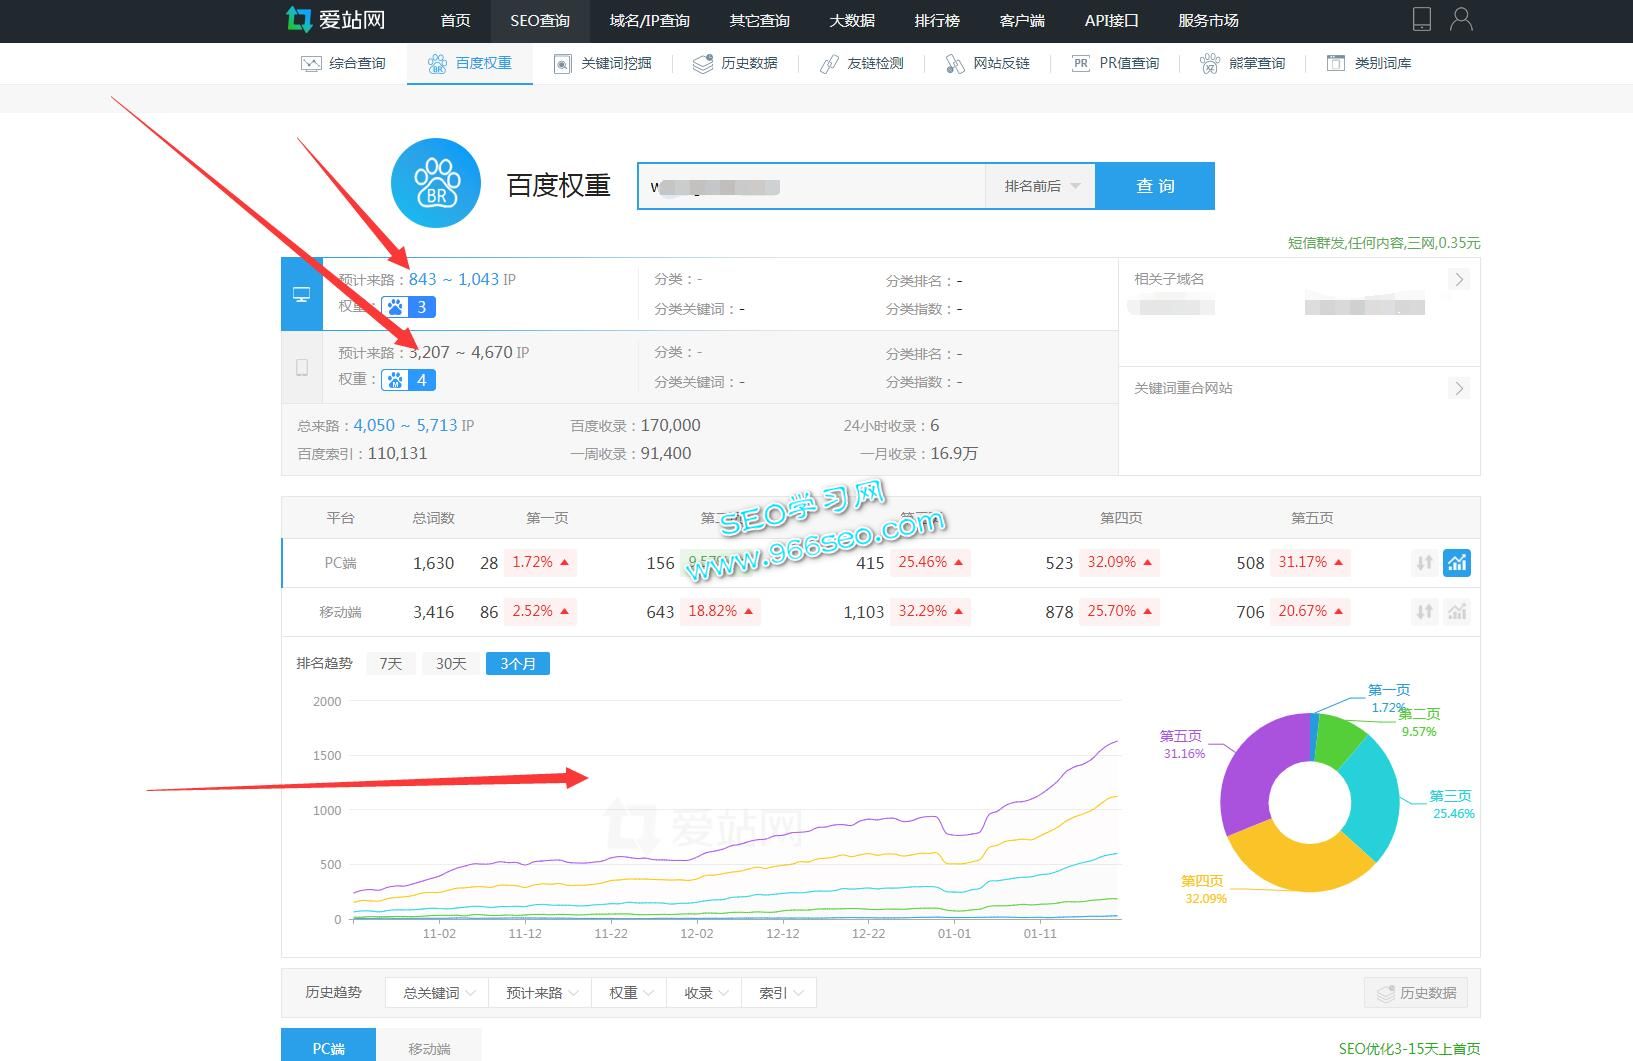1633x1061 pixels.
Task: Open the 收录 history dropdown
Action: 705,993
